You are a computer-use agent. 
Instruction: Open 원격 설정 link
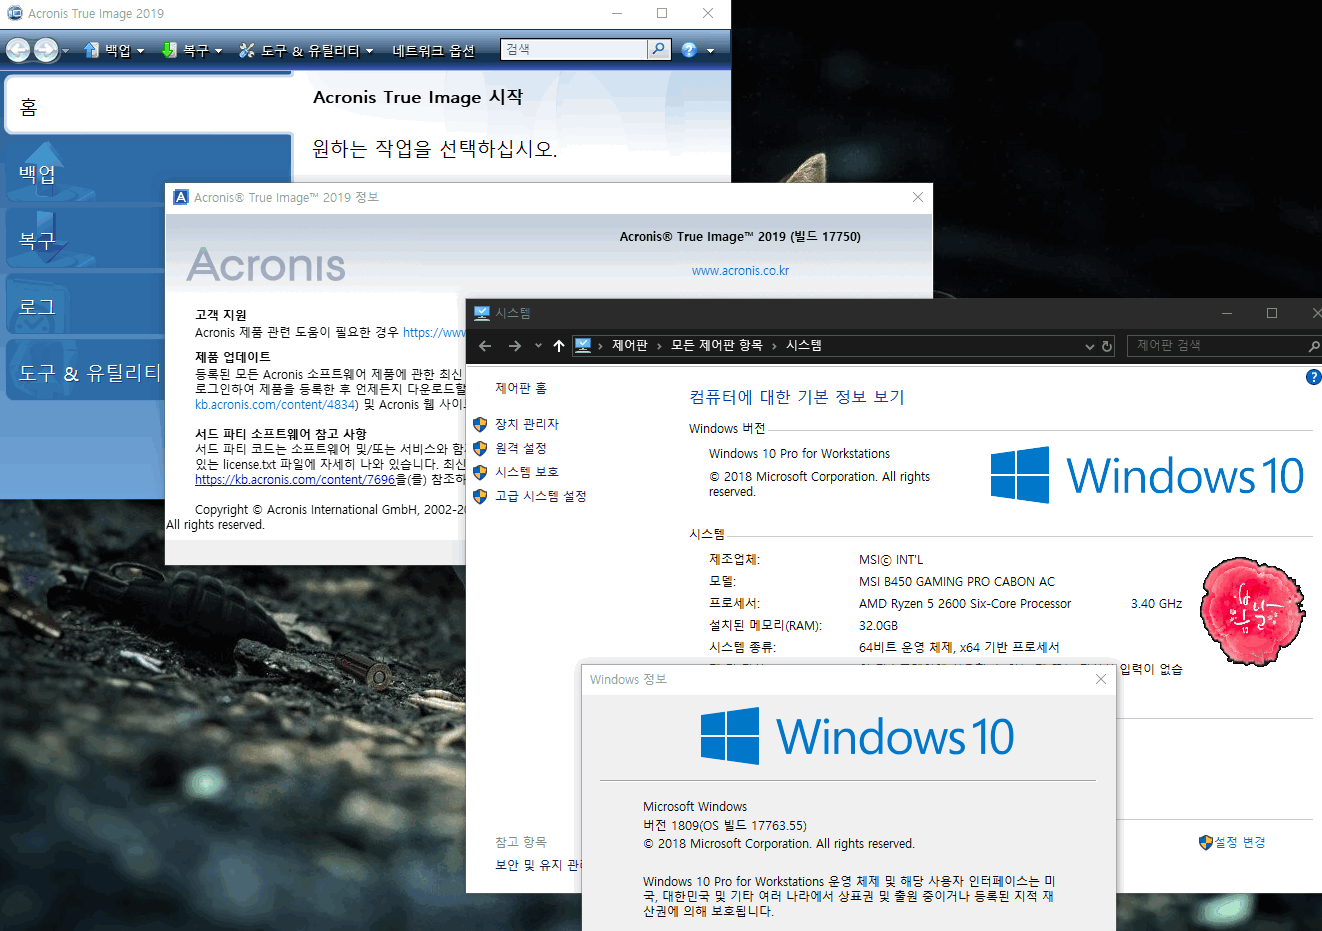tap(521, 448)
